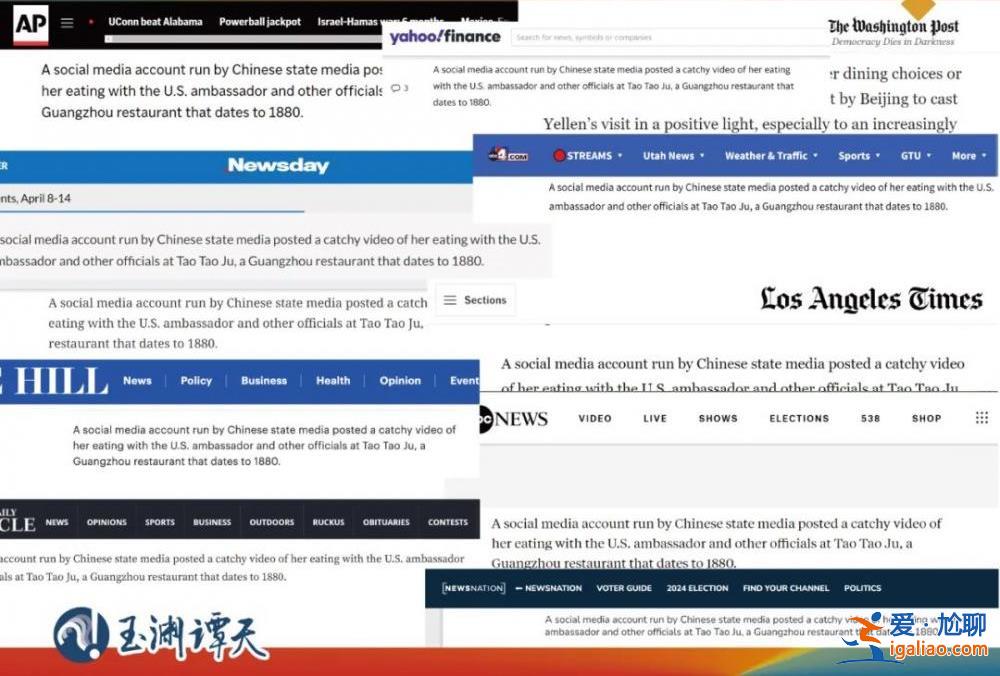Expand the Sports dropdown in blue bar

(x=878, y=156)
